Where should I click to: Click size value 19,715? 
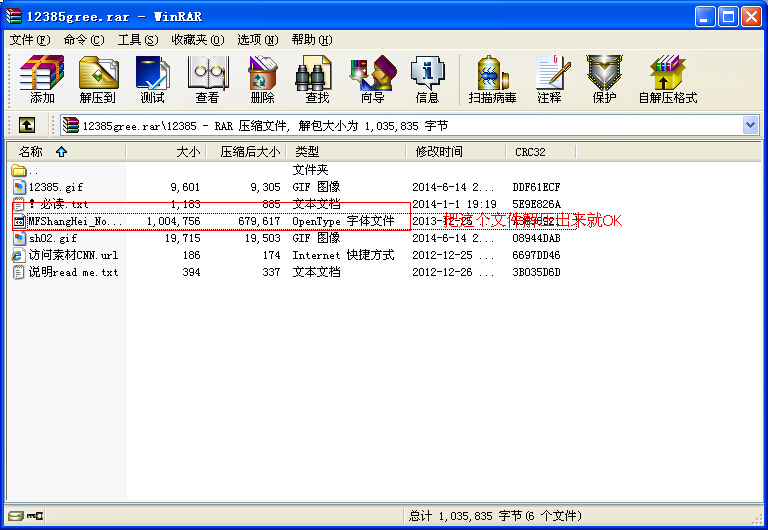coord(182,239)
